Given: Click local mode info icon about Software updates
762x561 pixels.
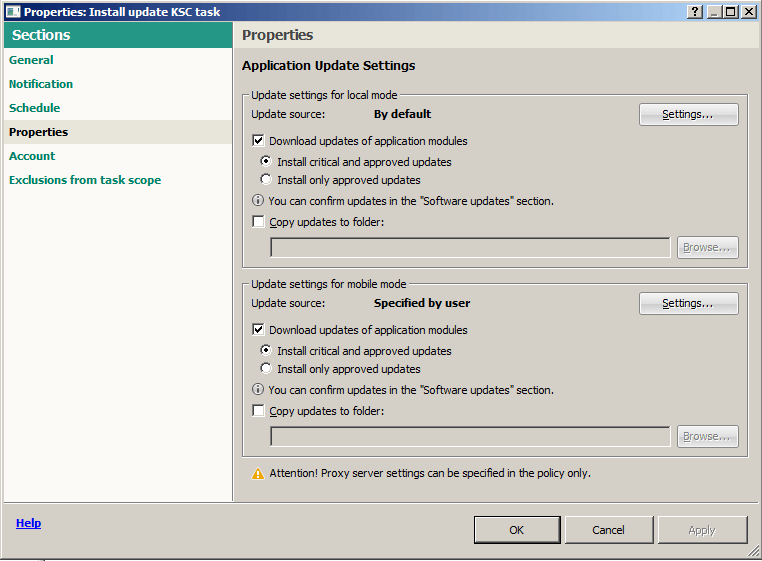Looking at the screenshot, I should pos(258,200).
